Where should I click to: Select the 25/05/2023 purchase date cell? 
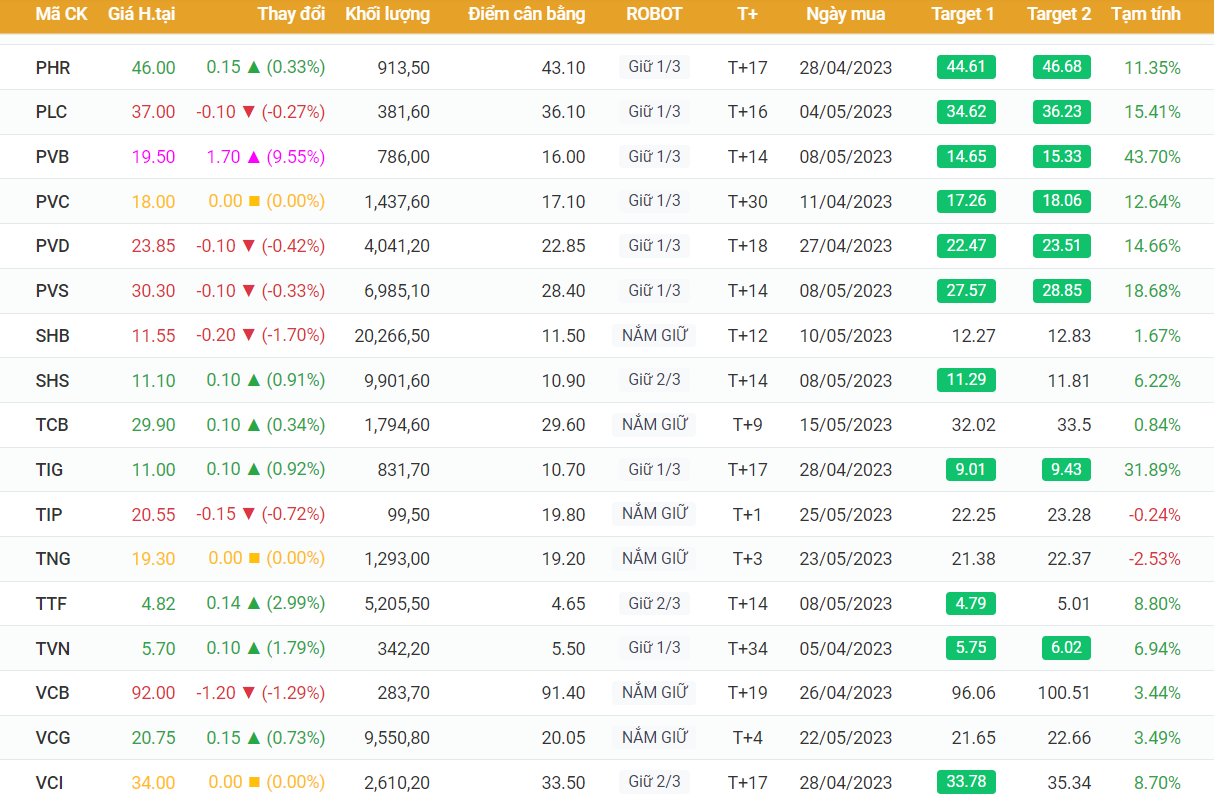[x=845, y=514]
